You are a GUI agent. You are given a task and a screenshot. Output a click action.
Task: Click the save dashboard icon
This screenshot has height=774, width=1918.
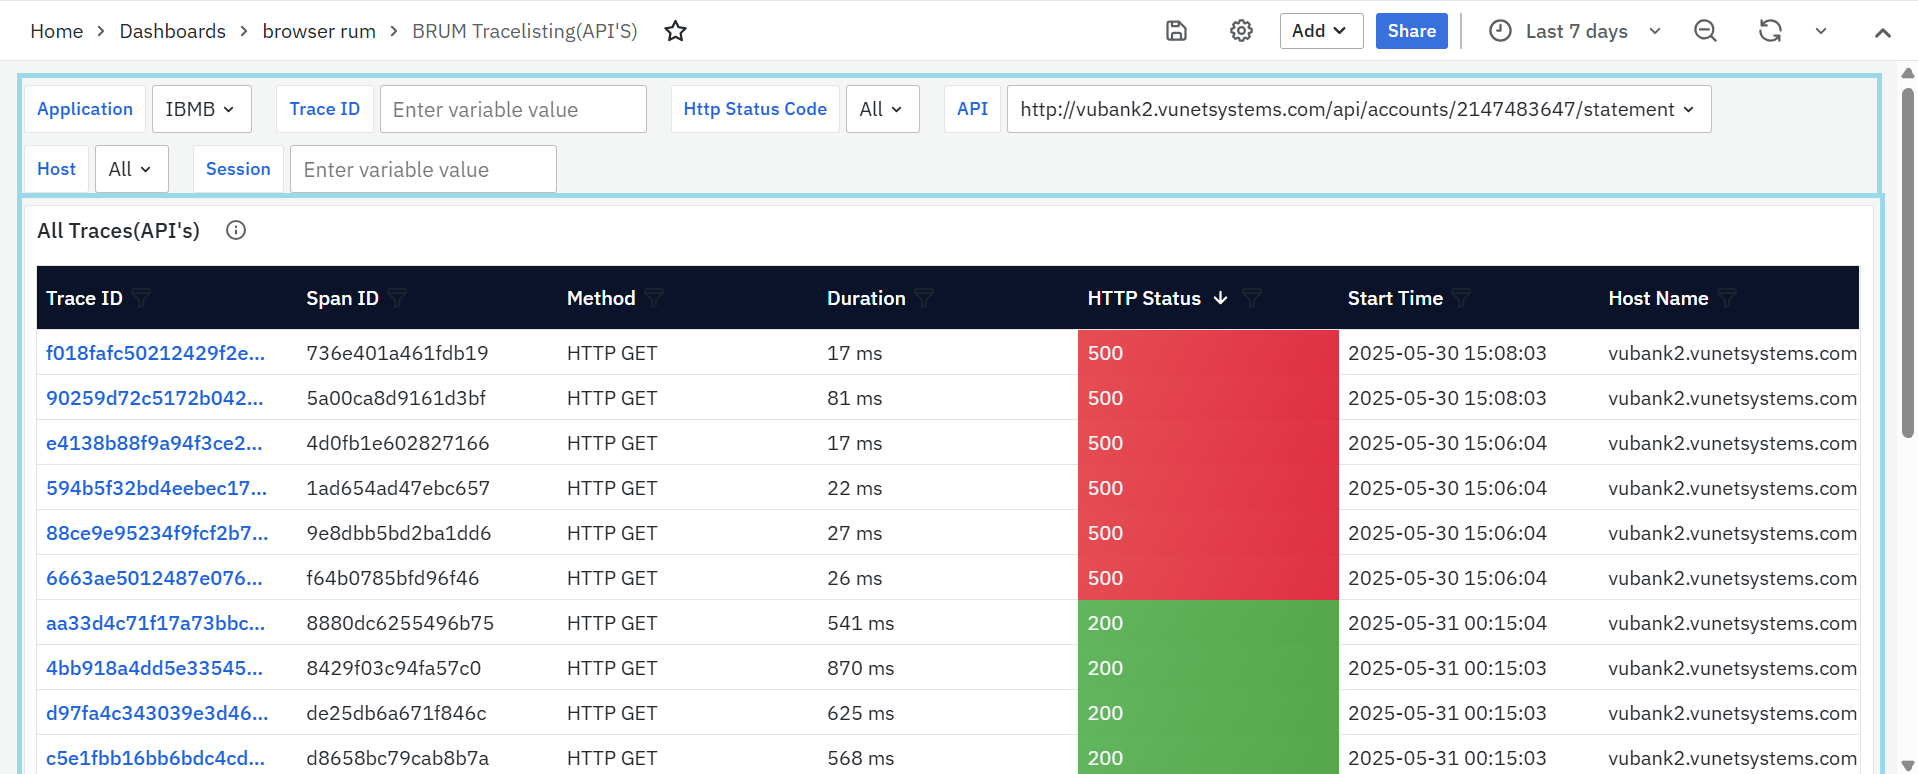(1176, 31)
